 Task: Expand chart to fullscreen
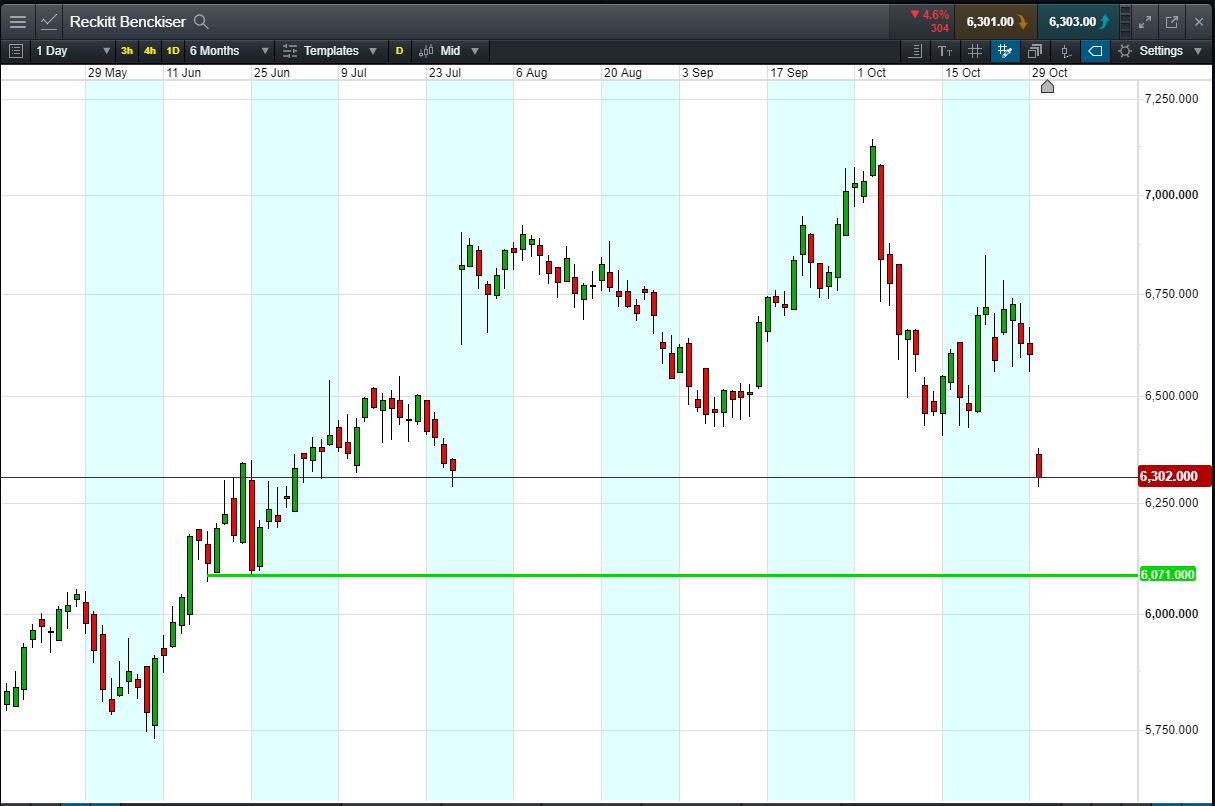pyautogui.click(x=1146, y=21)
